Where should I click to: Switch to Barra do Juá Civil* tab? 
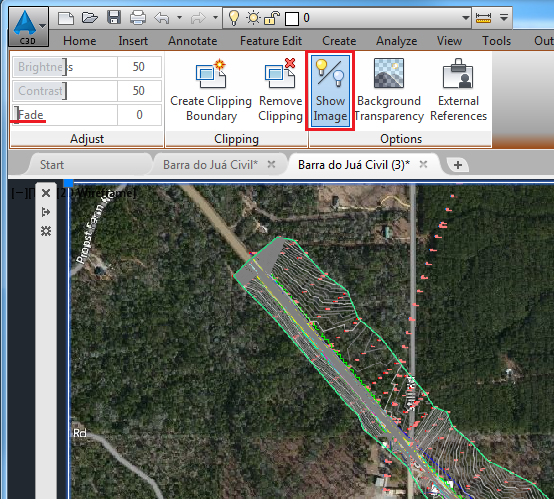(210, 165)
